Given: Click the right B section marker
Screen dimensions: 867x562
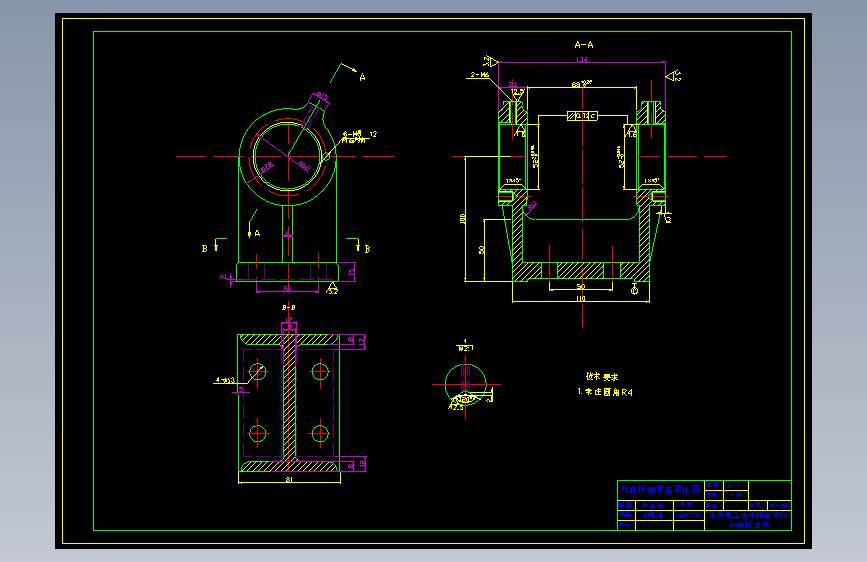Looking at the screenshot, I should [x=360, y=246].
